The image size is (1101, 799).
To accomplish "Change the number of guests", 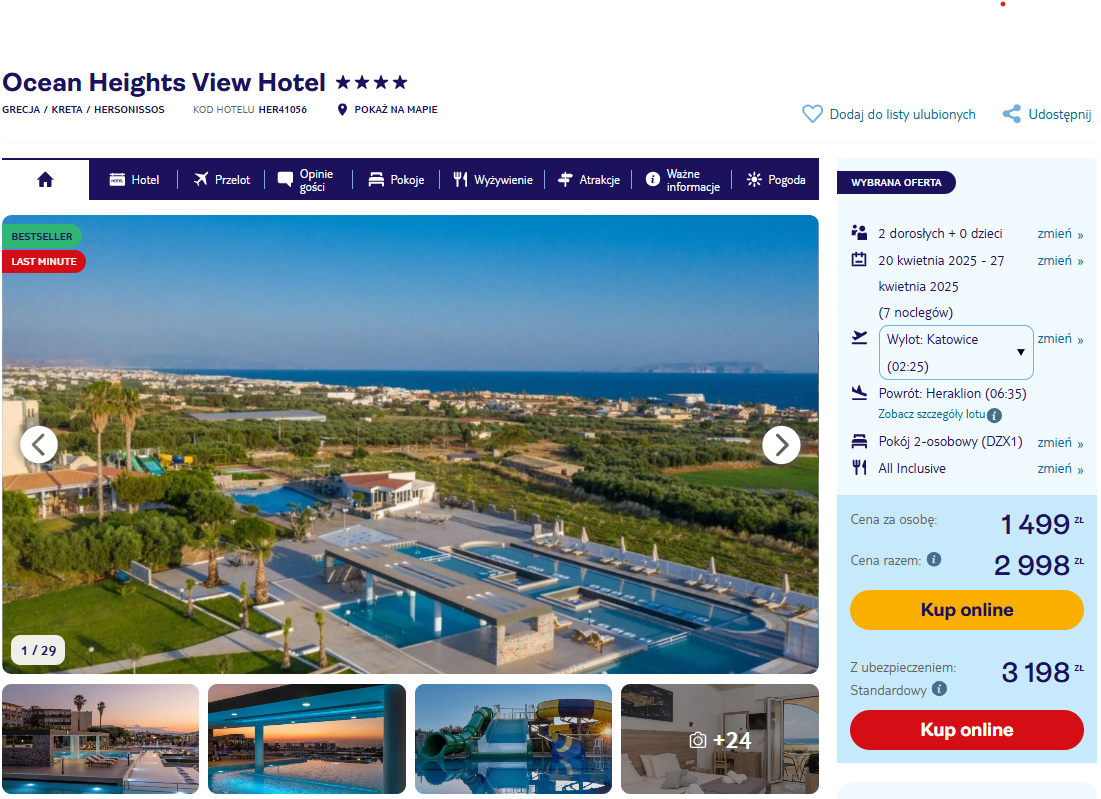I will [1060, 234].
